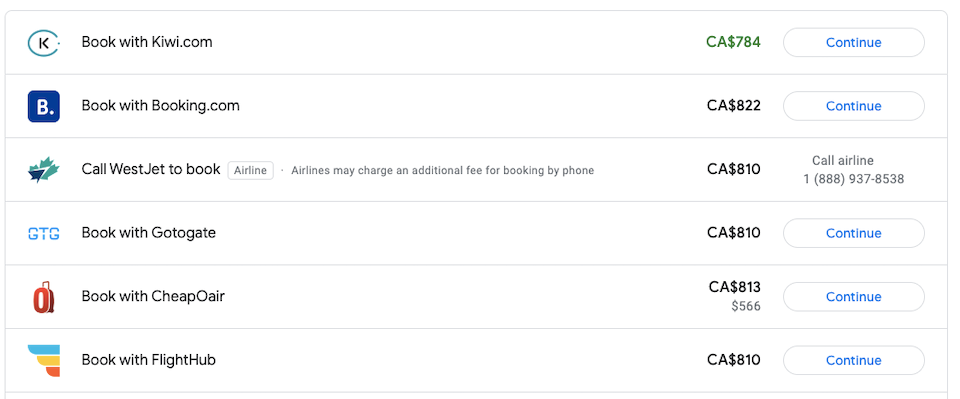Screen dimensions: 960x399
Task: Click the WestJet maple leaf logo
Action: pos(43,170)
